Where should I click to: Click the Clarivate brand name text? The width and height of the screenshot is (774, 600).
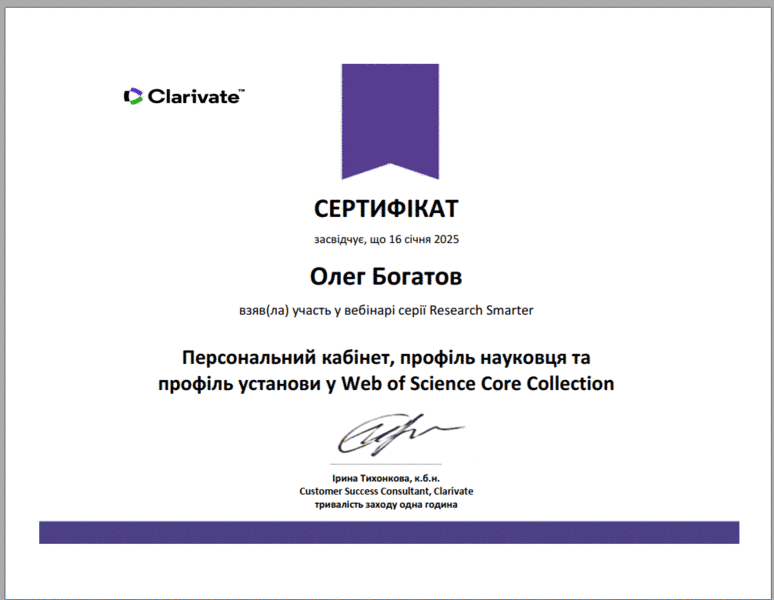pos(196,96)
